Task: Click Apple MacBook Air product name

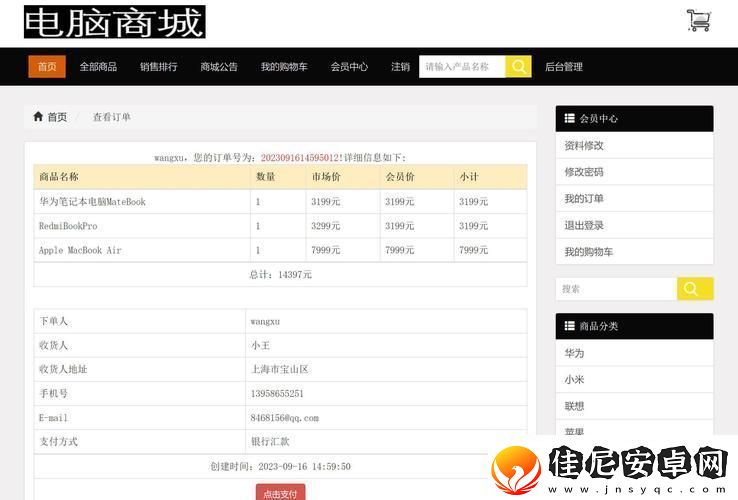Action: point(80,250)
